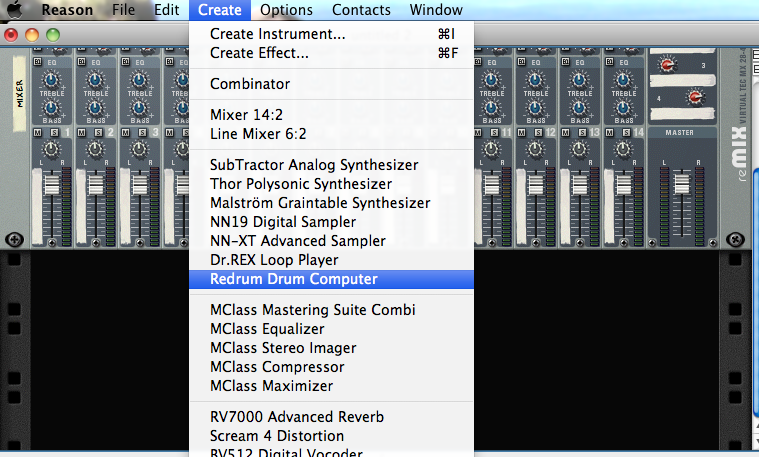Adjust channel 11 Treble knob
Viewport: 759px width, 457px height.
(x=491, y=79)
